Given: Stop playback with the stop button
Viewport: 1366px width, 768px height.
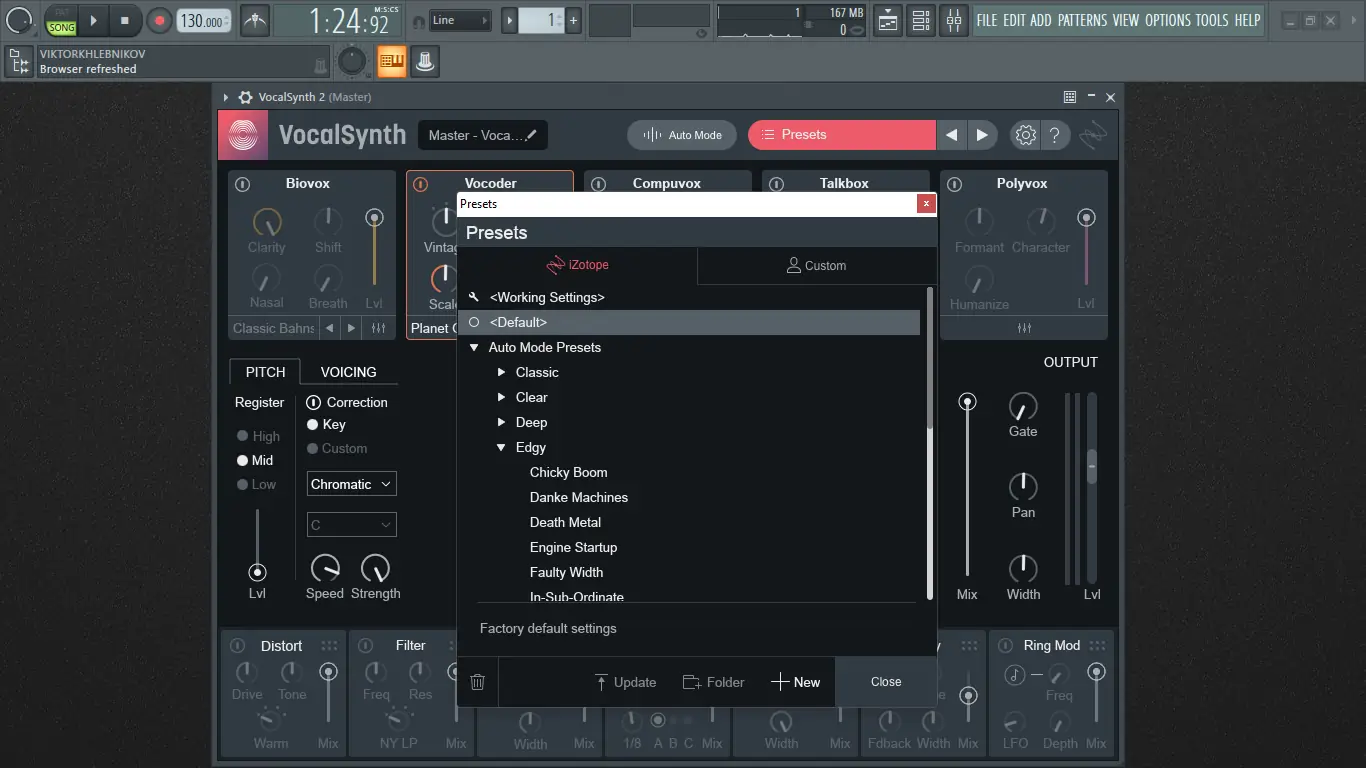Looking at the screenshot, I should point(125,20).
